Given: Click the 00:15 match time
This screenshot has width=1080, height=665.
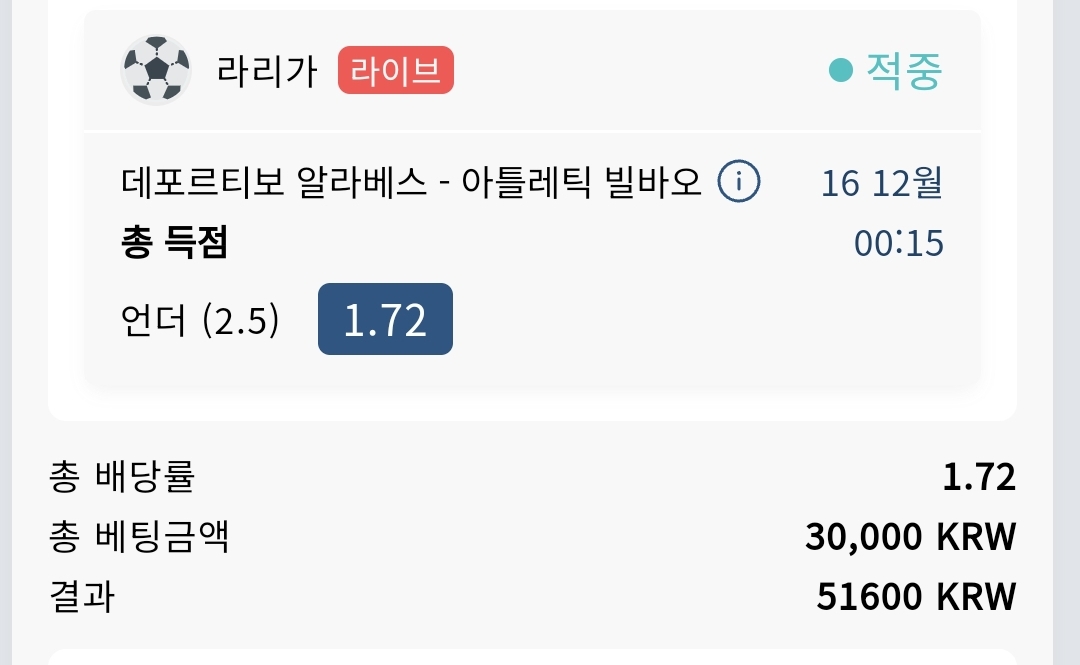Looking at the screenshot, I should (x=898, y=243).
